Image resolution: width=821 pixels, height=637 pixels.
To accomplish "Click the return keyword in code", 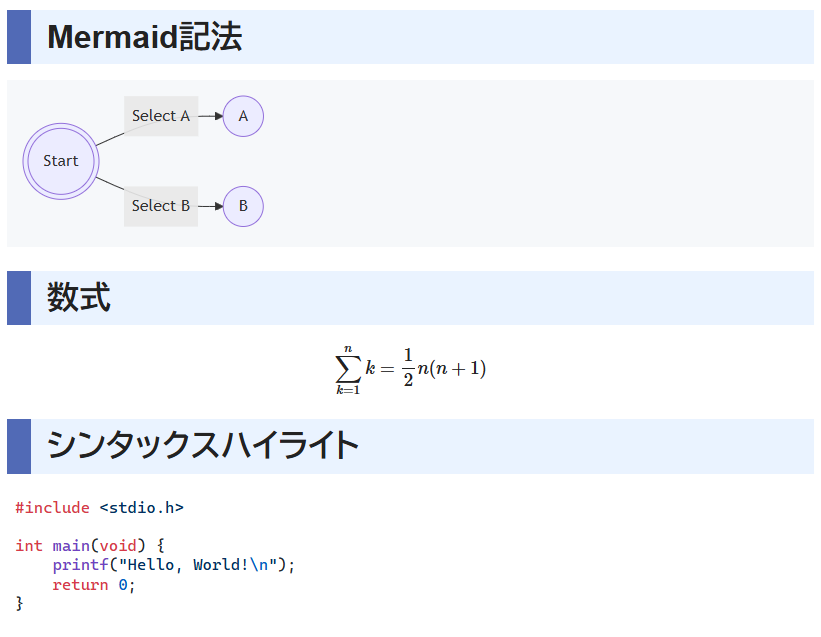I will [80, 585].
